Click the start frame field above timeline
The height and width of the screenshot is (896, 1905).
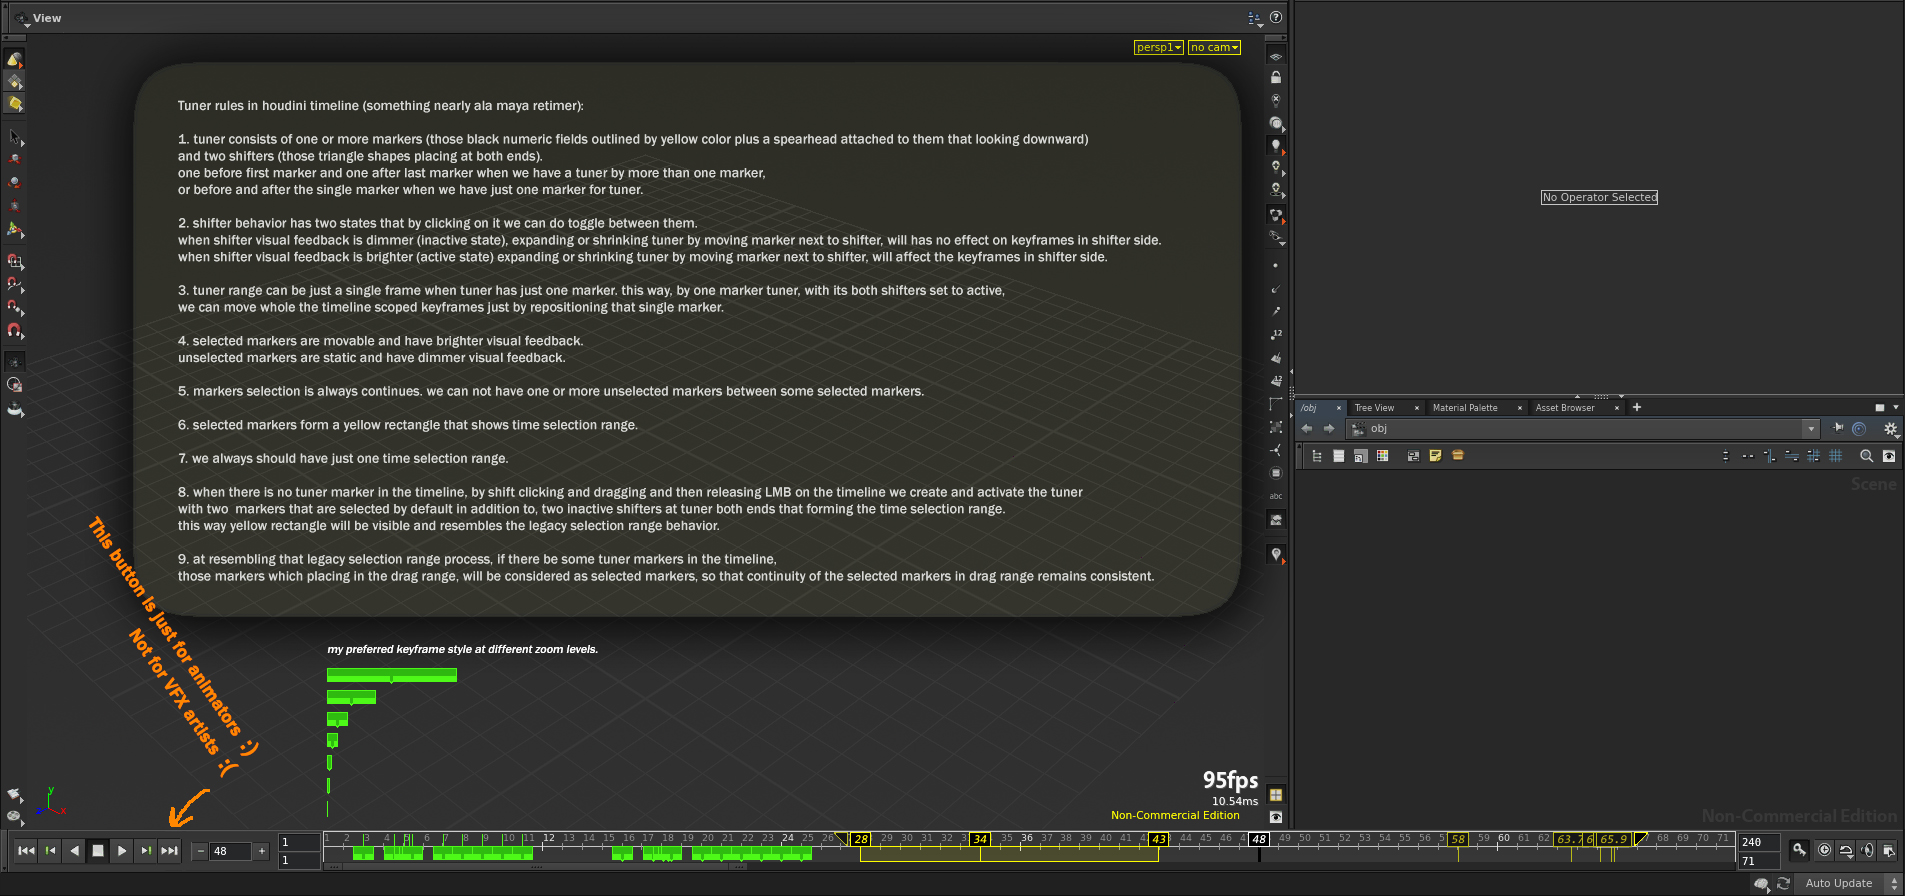(299, 842)
